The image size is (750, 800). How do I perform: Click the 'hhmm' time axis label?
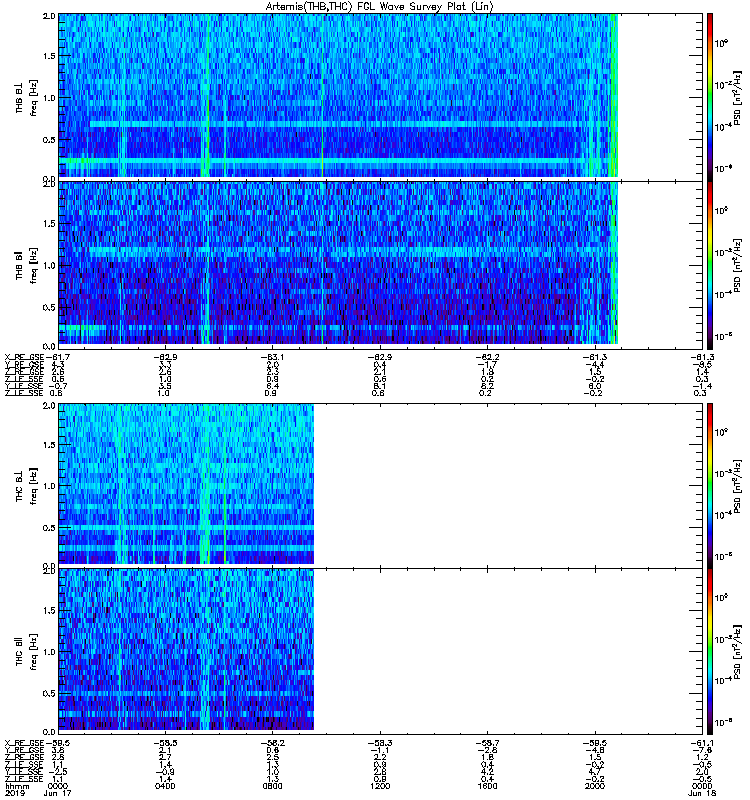point(17,786)
